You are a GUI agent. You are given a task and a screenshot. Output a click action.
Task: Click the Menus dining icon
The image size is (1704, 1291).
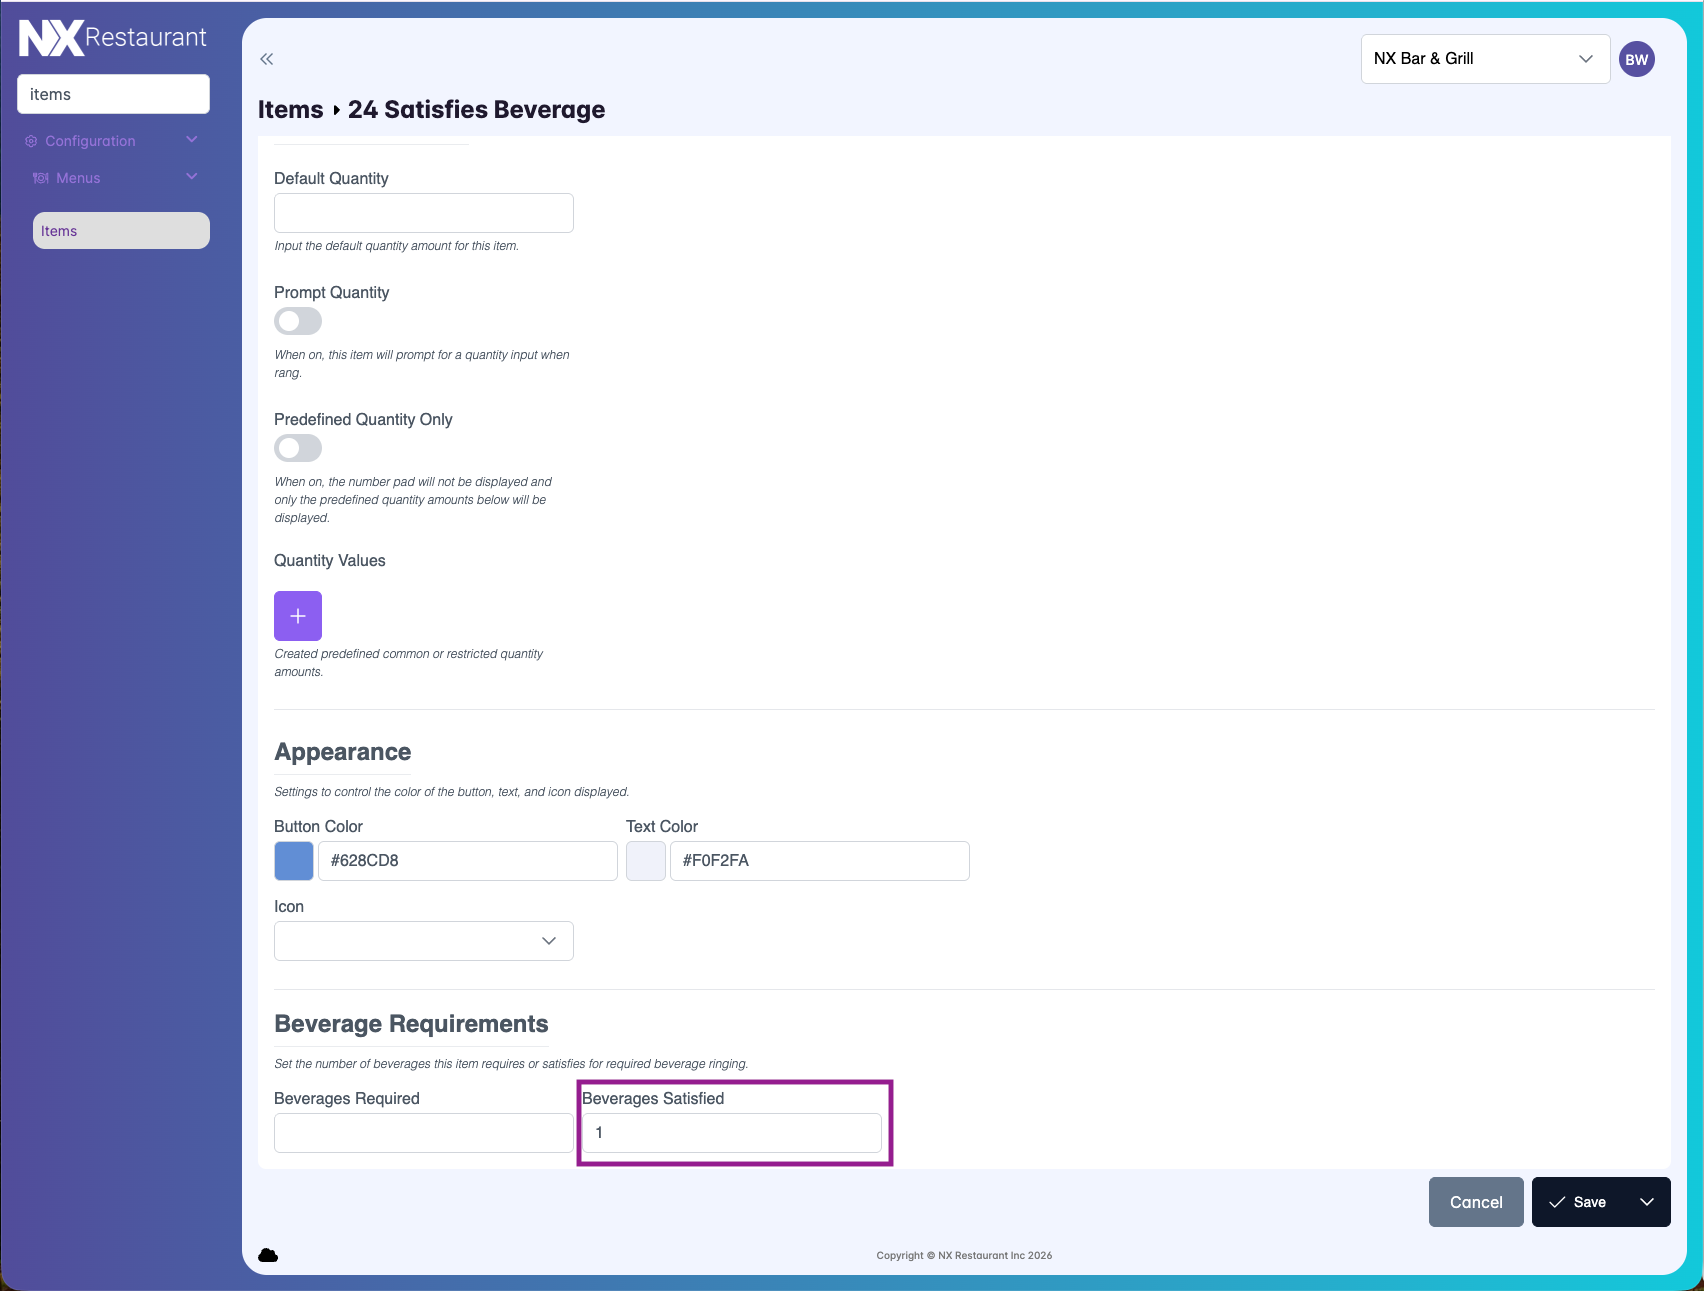pyautogui.click(x=41, y=178)
